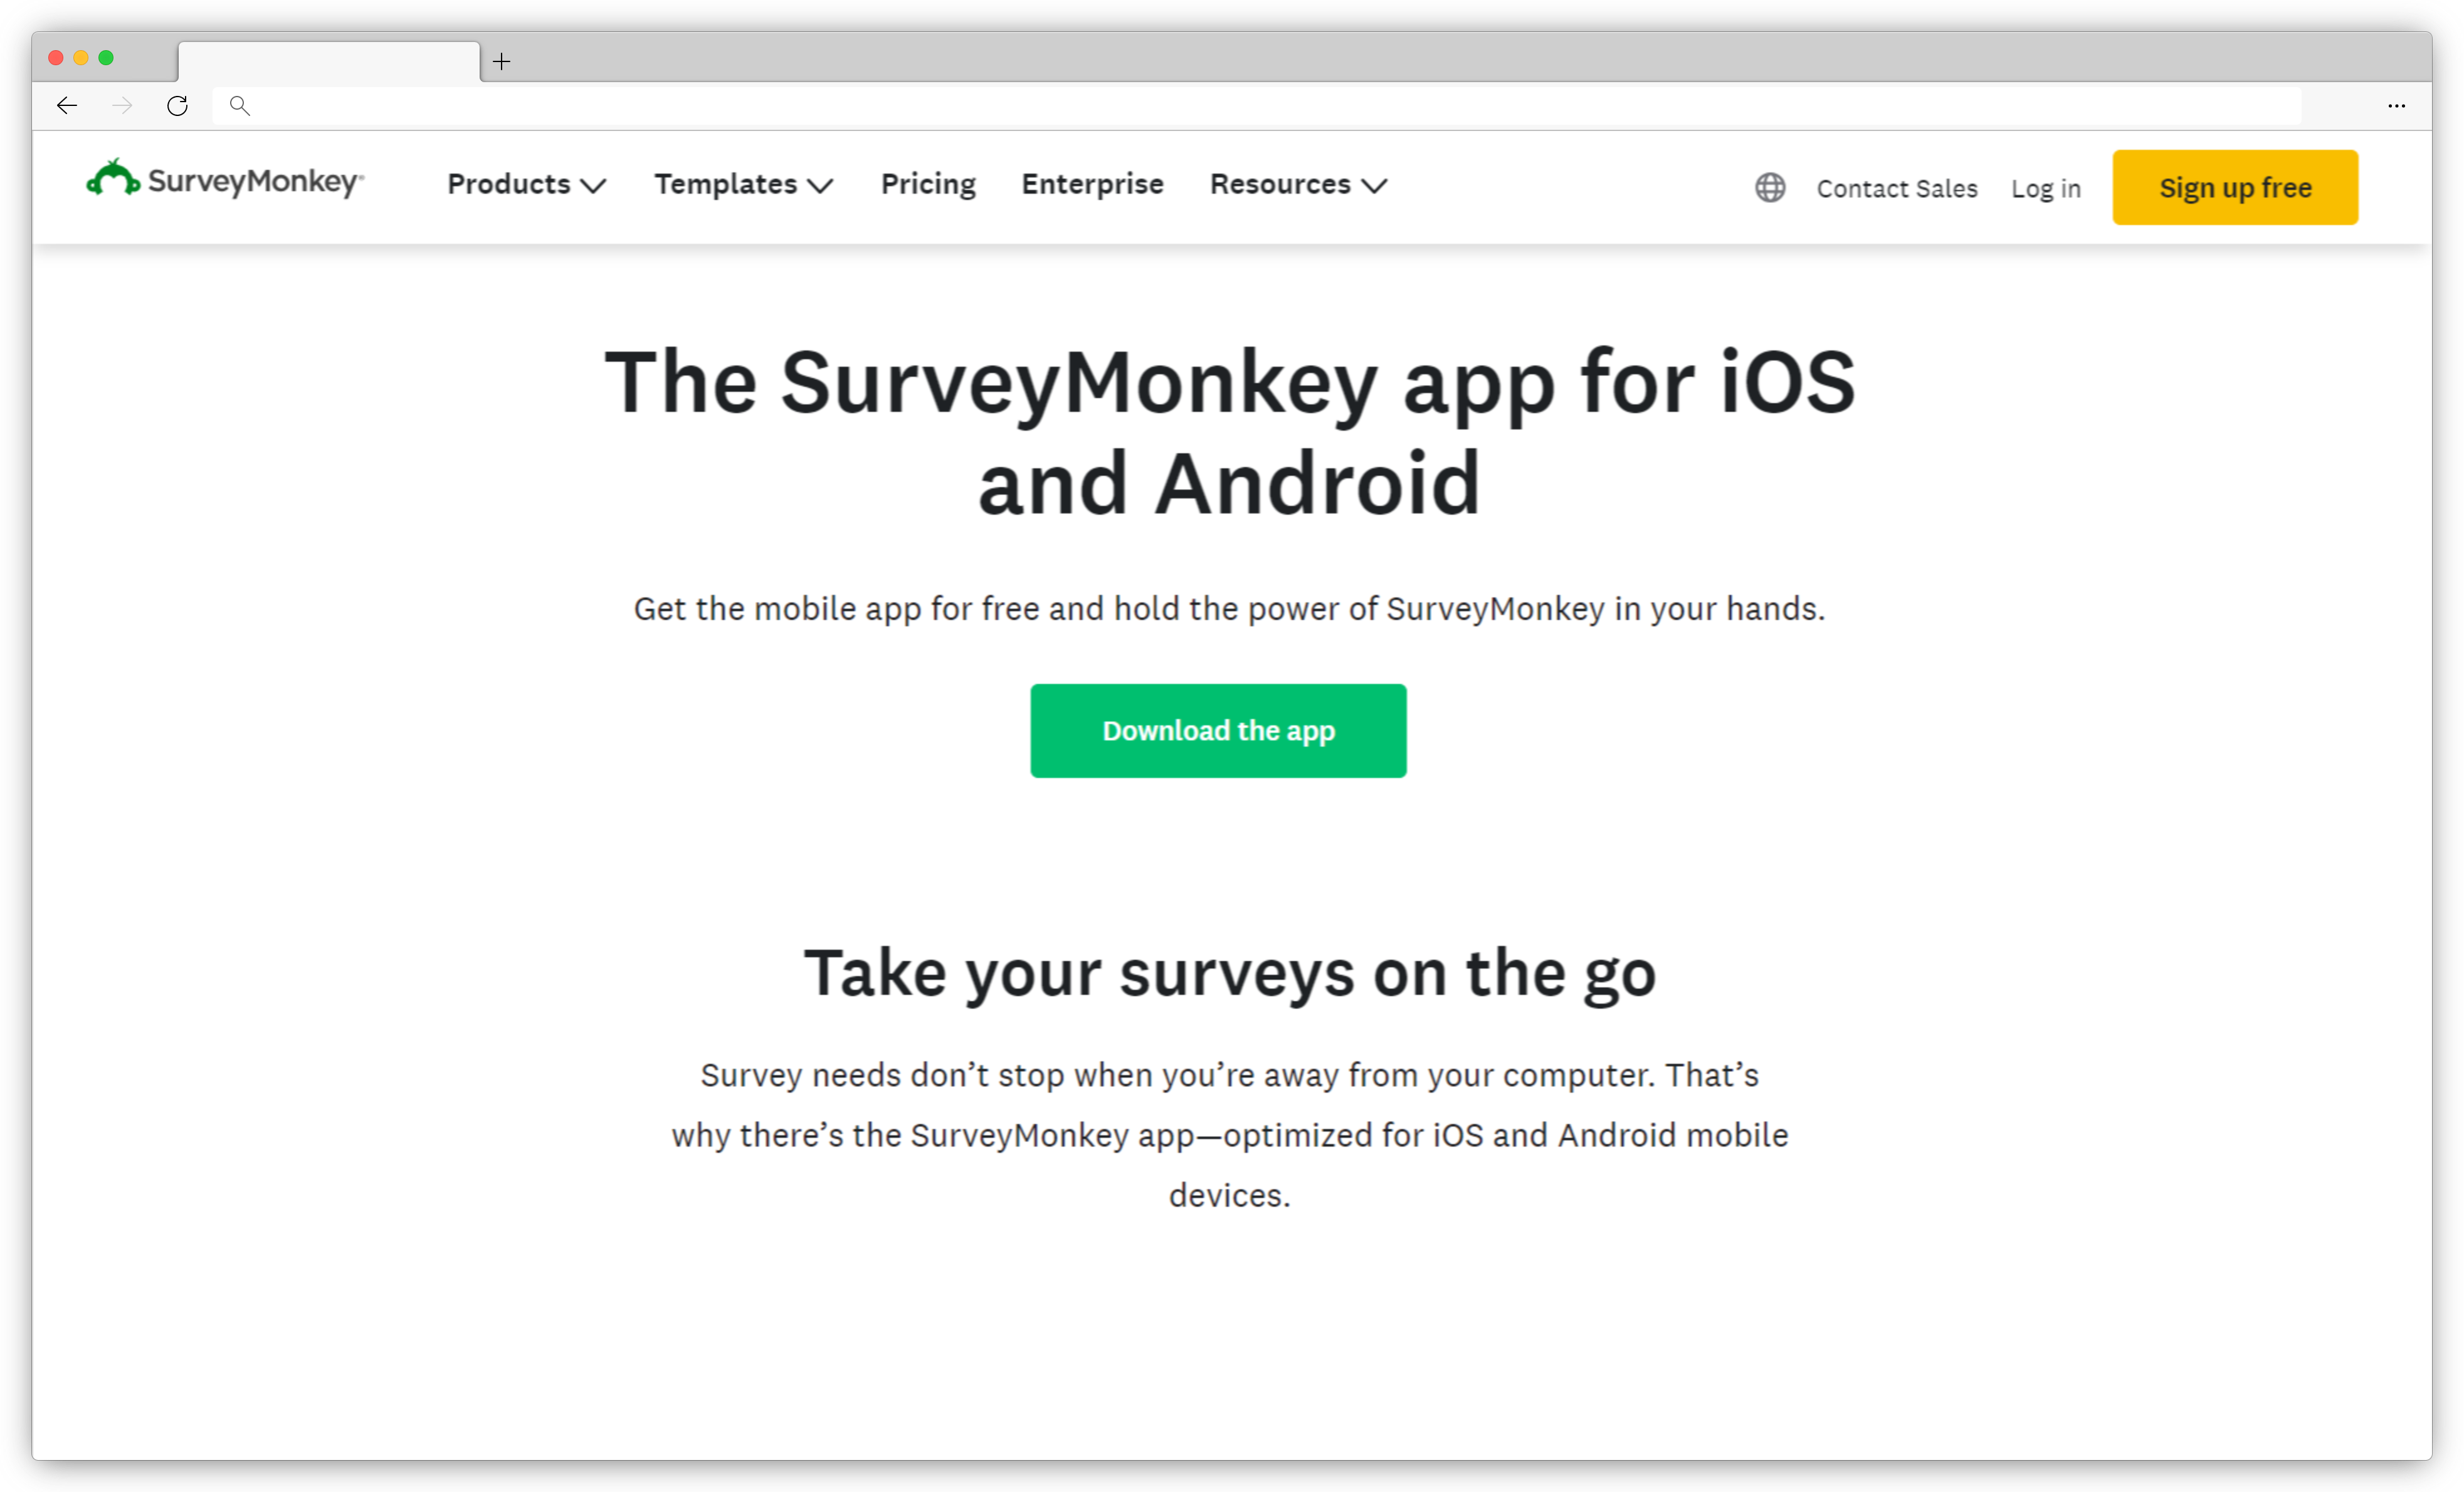Click the browser overflow menu icon

pos(2397,104)
